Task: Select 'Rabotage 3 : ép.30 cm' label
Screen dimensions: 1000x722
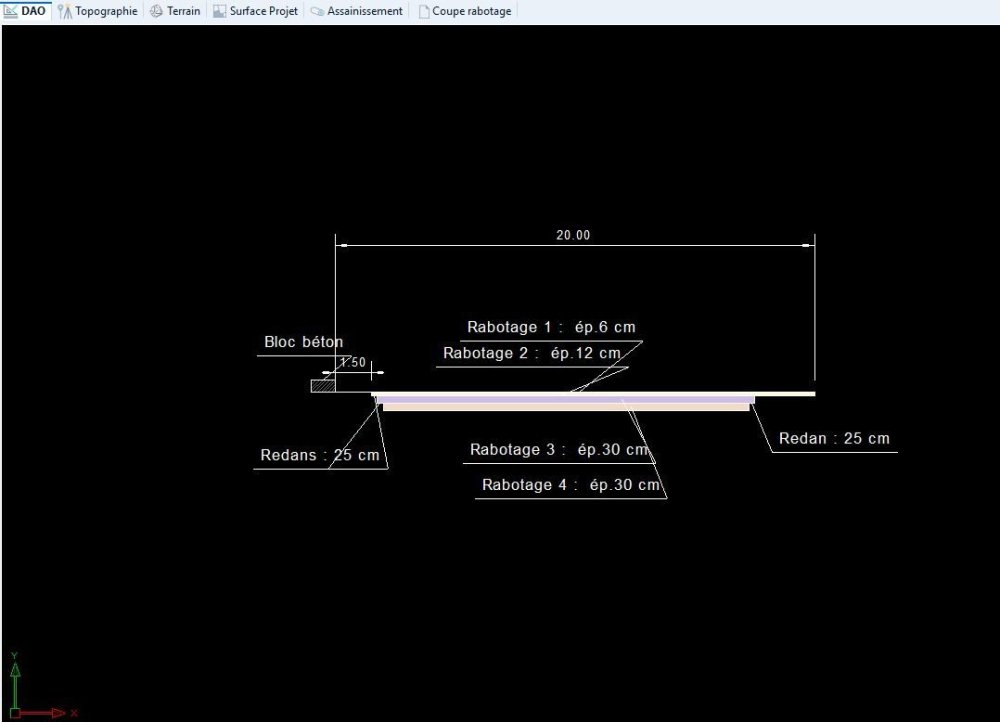Action: 559,450
